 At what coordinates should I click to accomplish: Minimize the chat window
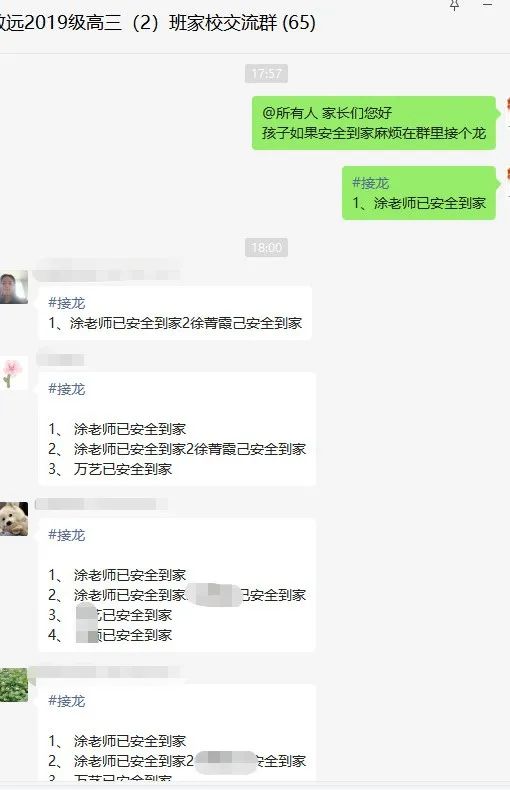(487, 5)
